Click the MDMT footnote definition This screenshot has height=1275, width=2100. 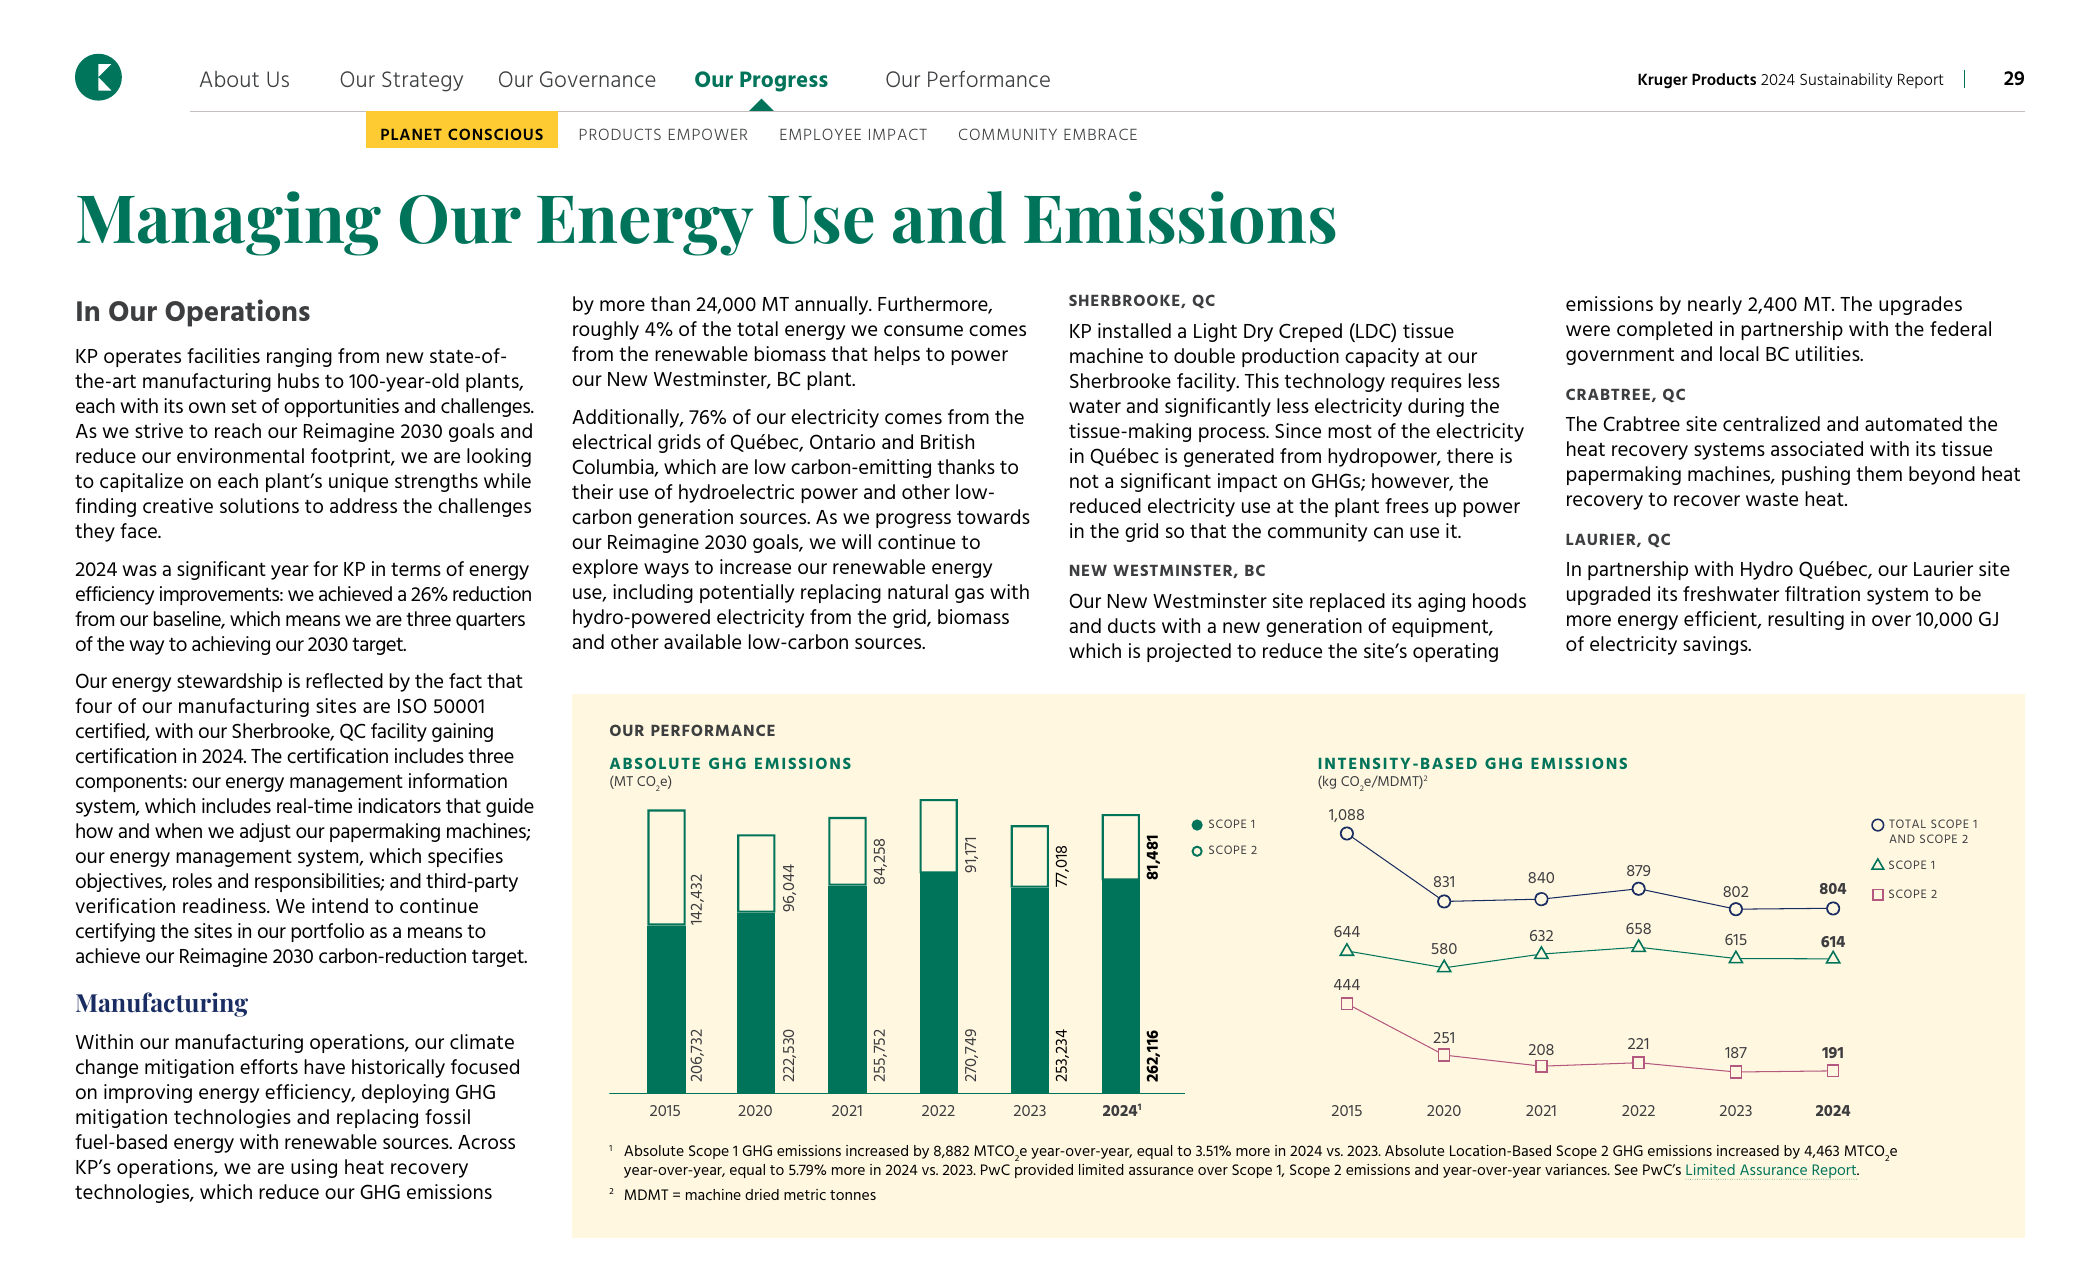(x=749, y=1195)
